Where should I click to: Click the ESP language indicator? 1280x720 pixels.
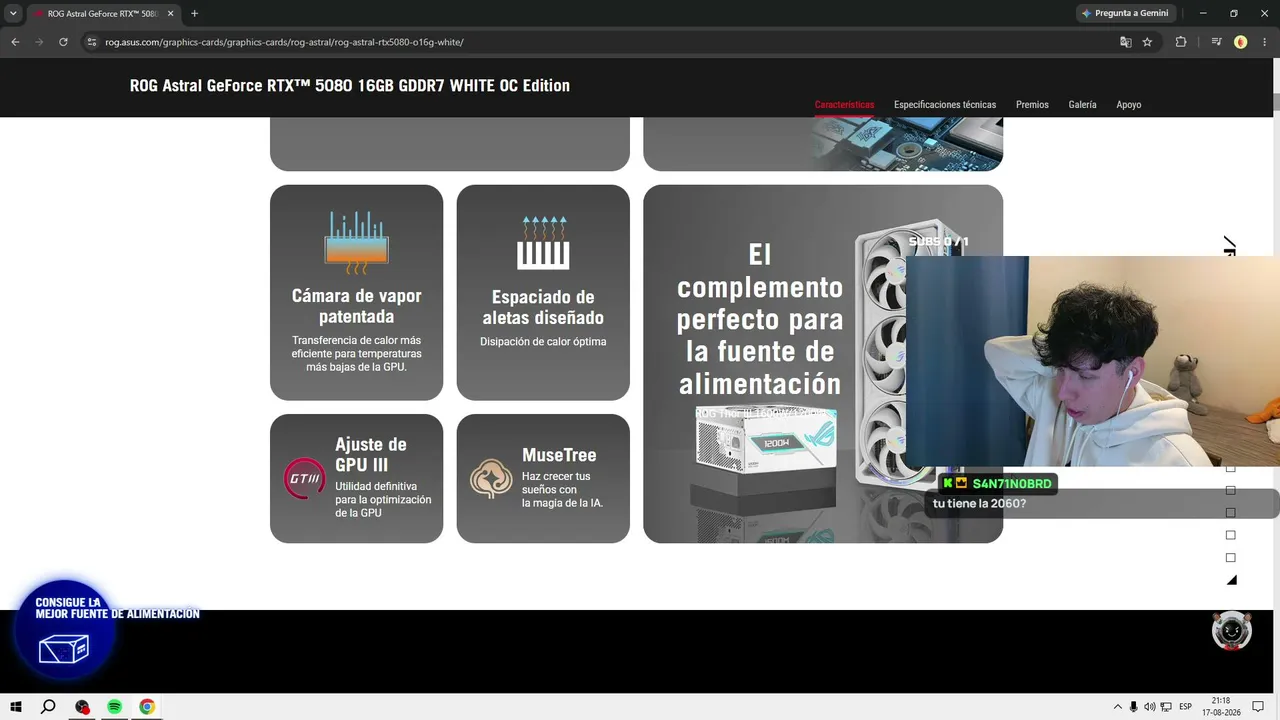pos(1186,707)
